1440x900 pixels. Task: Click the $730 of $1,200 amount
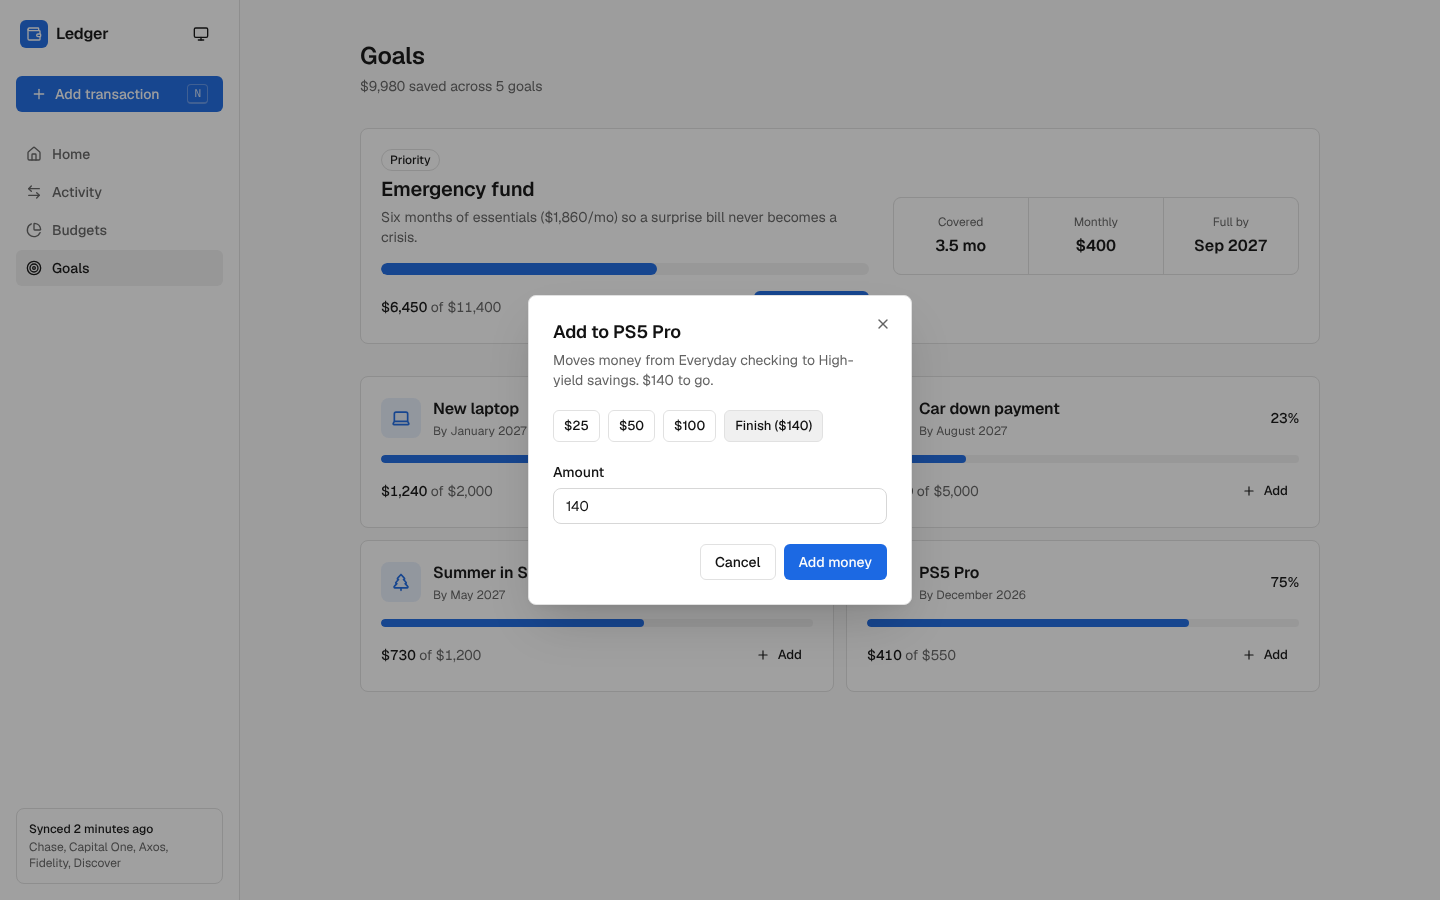coord(431,655)
